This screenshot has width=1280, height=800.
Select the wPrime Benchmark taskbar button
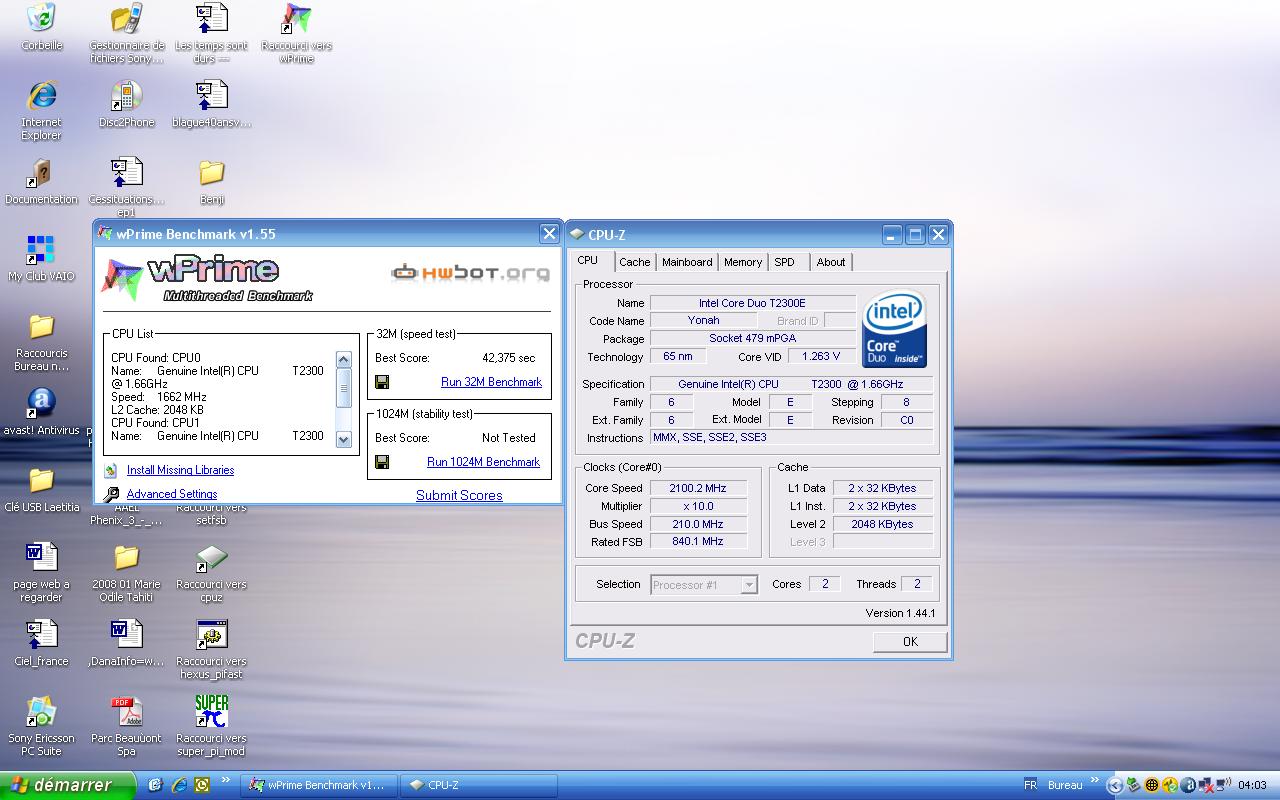pos(319,785)
